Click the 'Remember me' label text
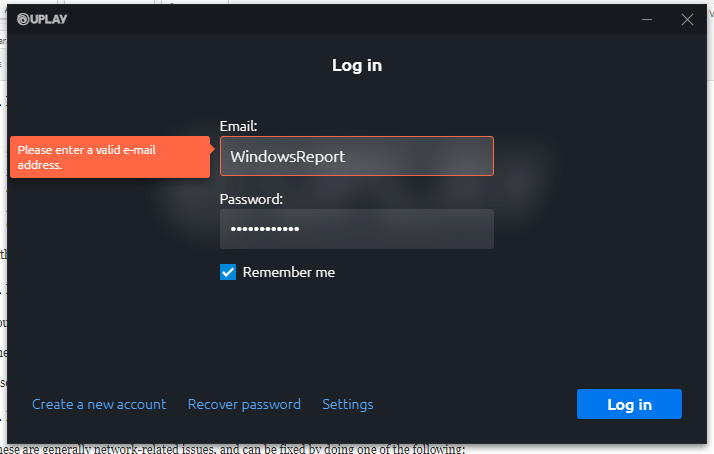 289,272
